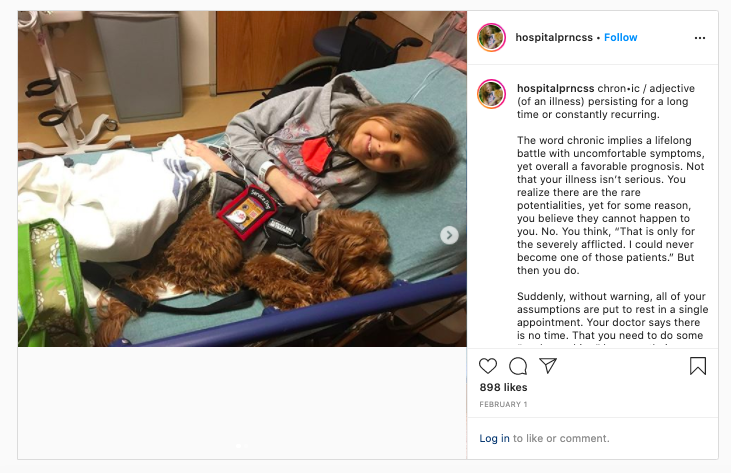The image size is (731, 473).
Task: Select the second carousel dot indicator
Action: (x=246, y=446)
